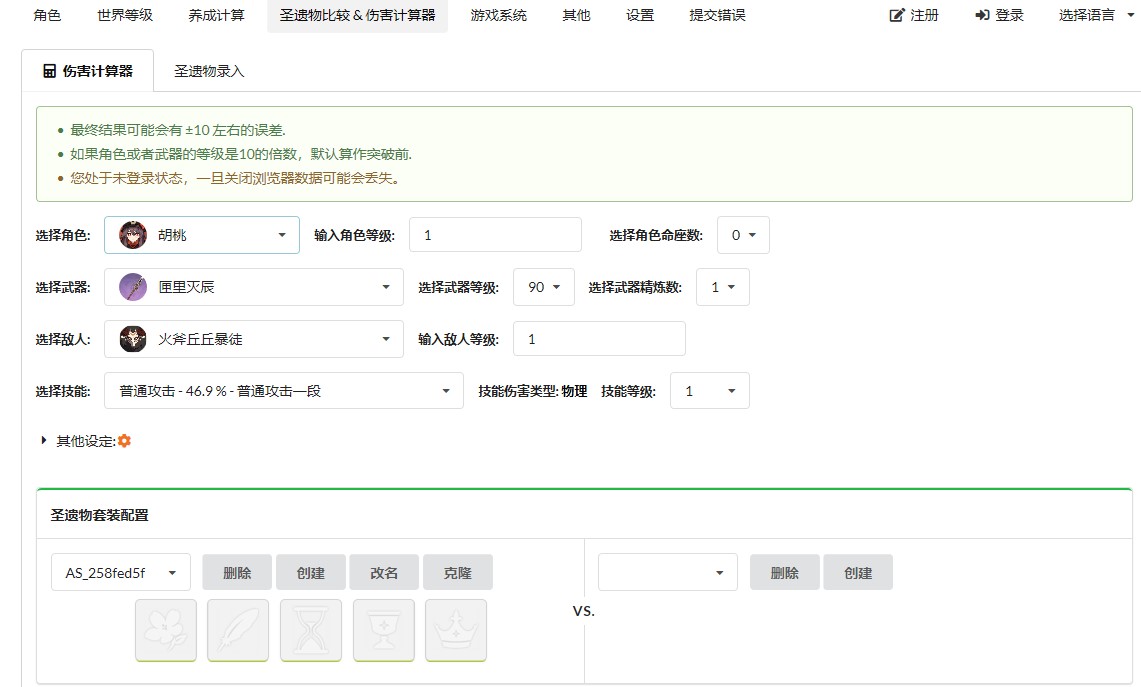Open the enemy dropdown showing 火斧丘丘暴徒
The width and height of the screenshot is (1141, 687).
click(253, 339)
